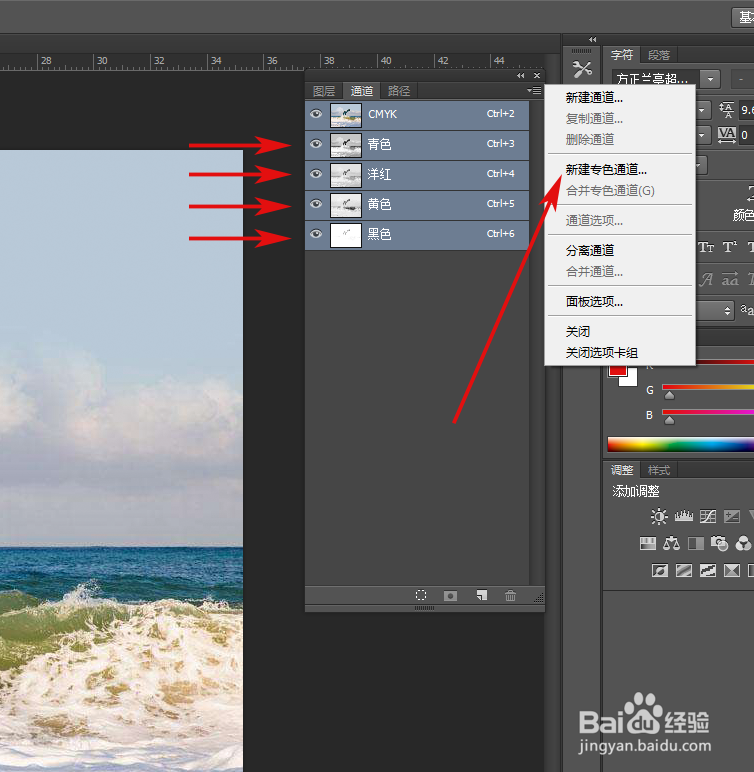Click the delete channel trash icon

510,595
